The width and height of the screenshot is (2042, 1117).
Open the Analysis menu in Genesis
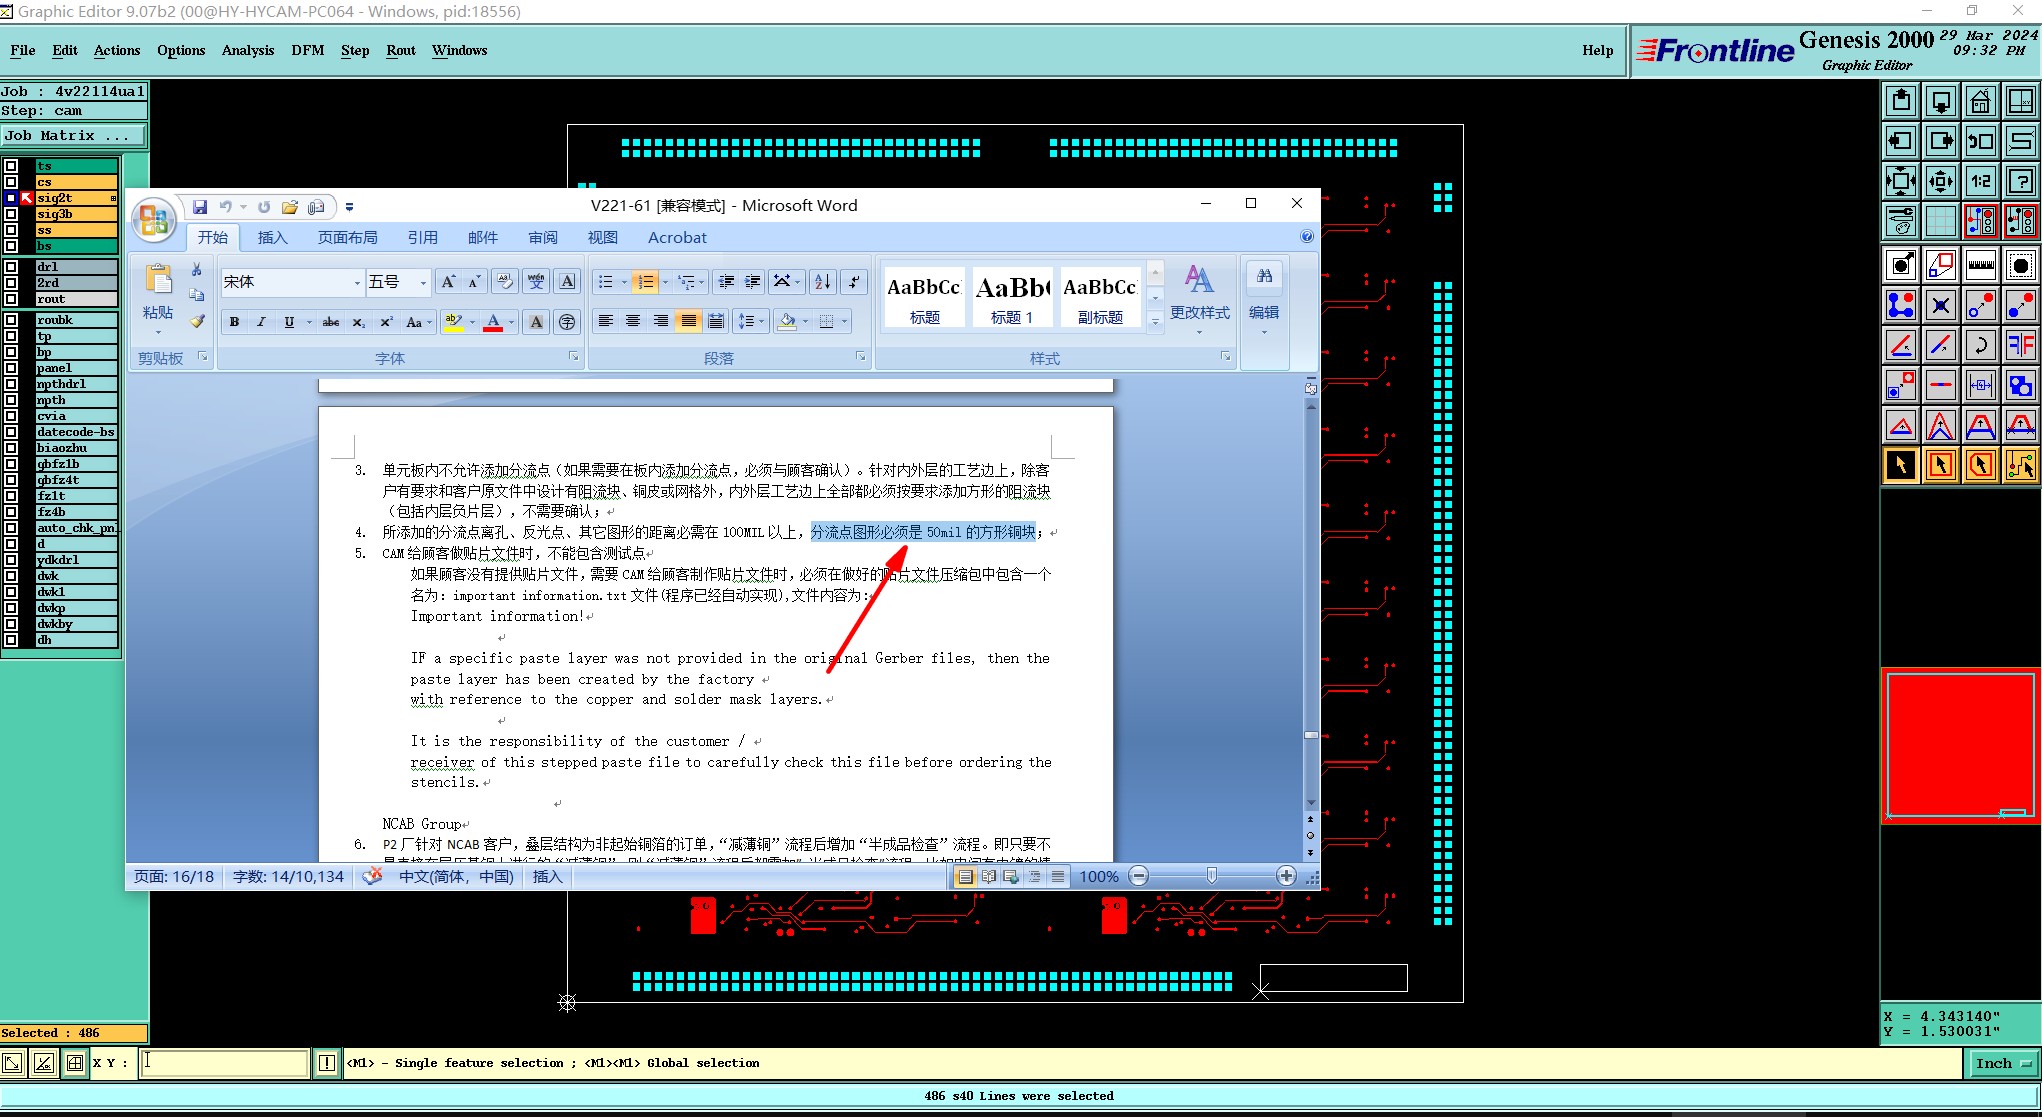247,50
